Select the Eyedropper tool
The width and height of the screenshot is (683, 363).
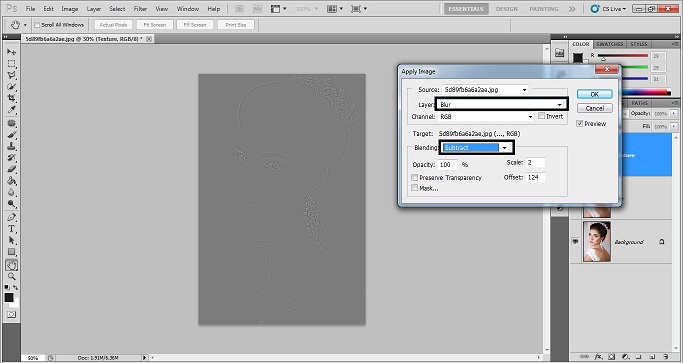pyautogui.click(x=11, y=110)
